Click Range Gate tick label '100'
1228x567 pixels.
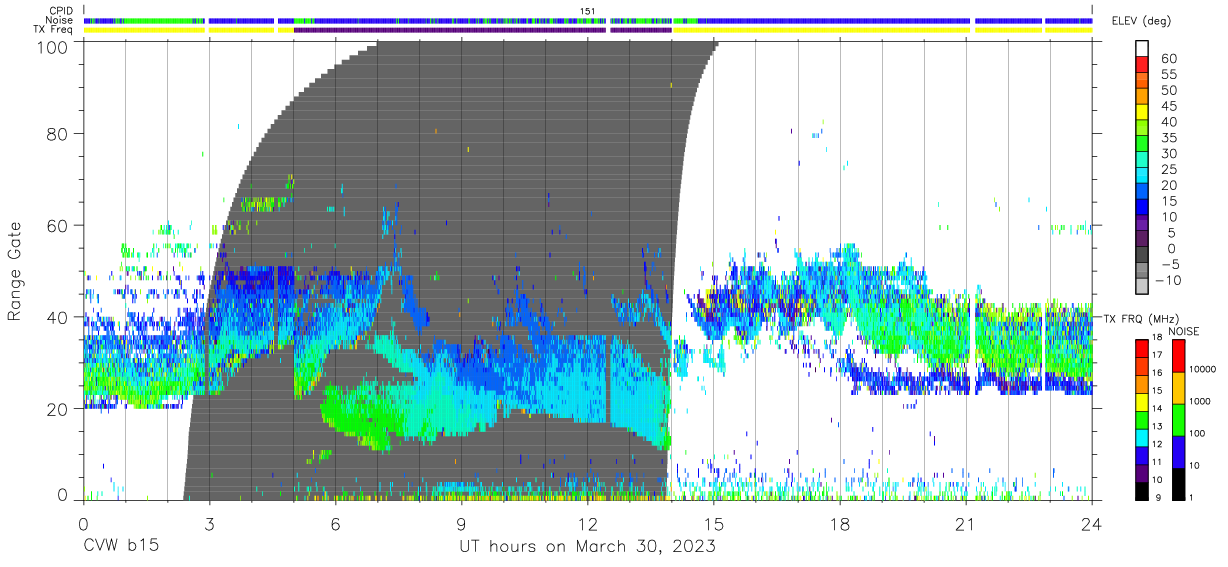tap(52, 46)
